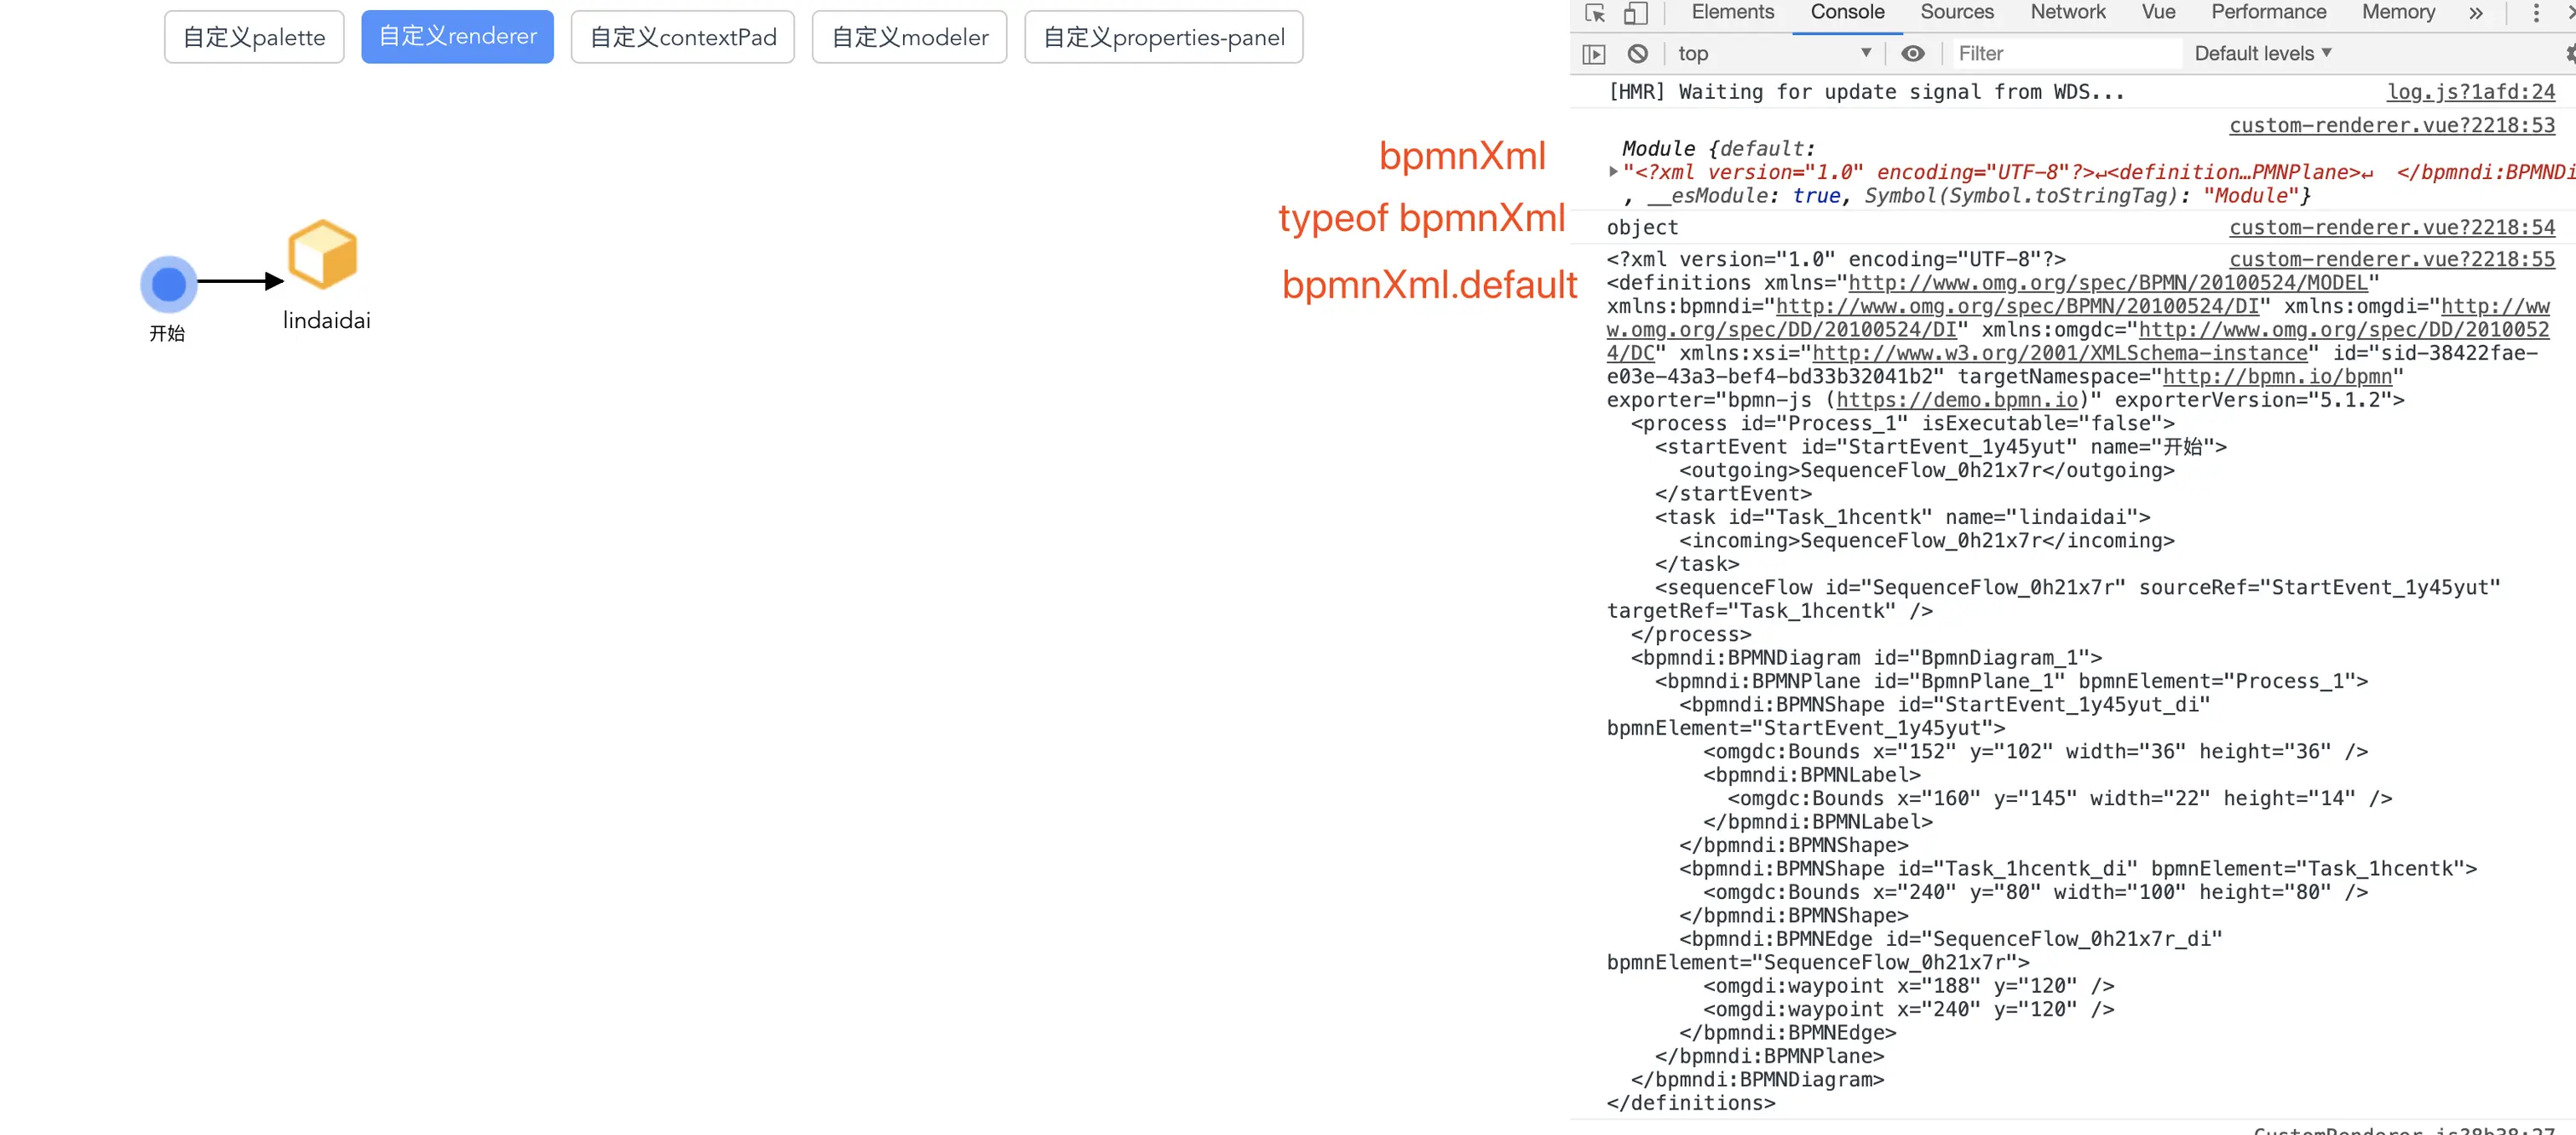Click the 自定义renderer button
This screenshot has height=1135, width=2576.
[x=457, y=37]
